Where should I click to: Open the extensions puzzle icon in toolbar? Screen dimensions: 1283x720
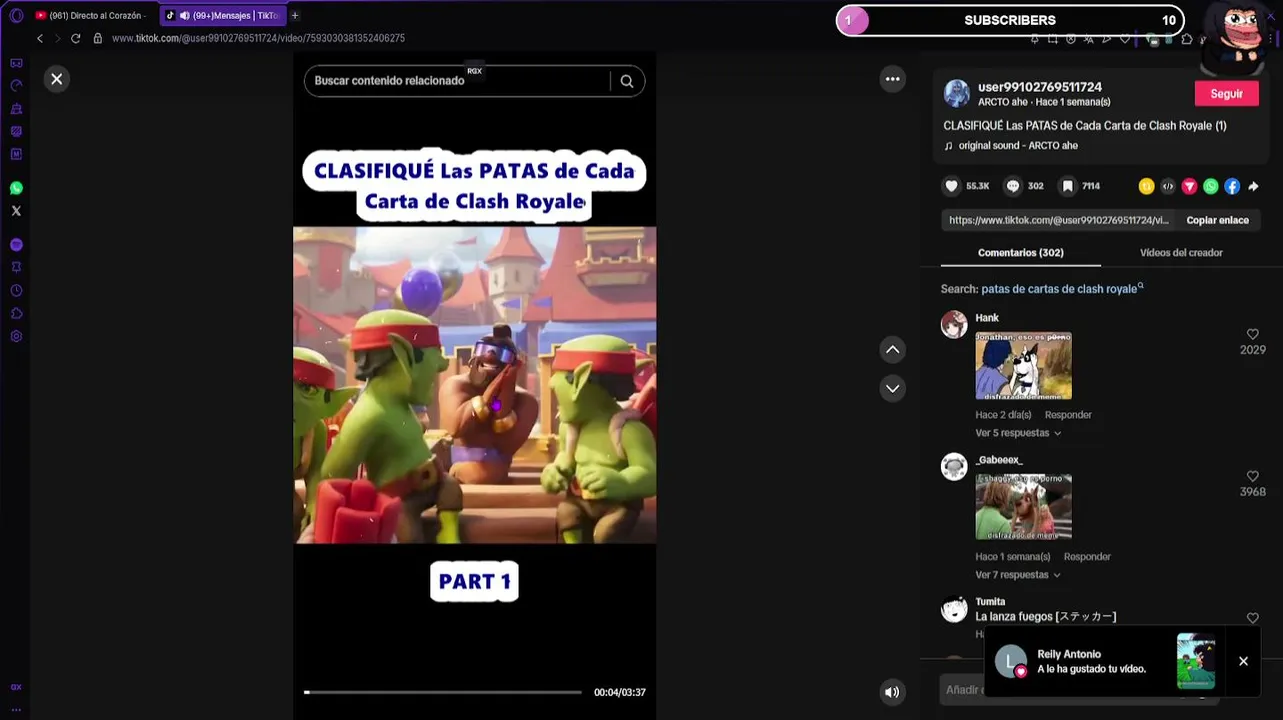pyautogui.click(x=1187, y=39)
